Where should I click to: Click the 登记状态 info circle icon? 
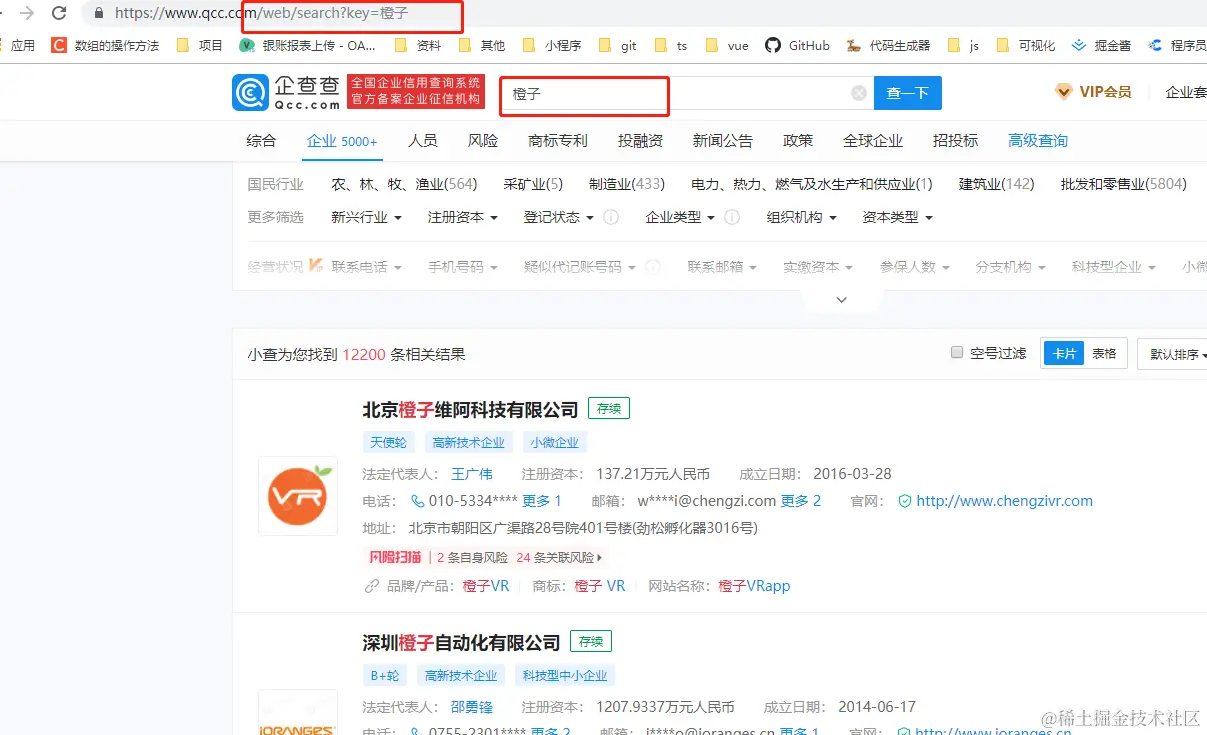tap(611, 217)
